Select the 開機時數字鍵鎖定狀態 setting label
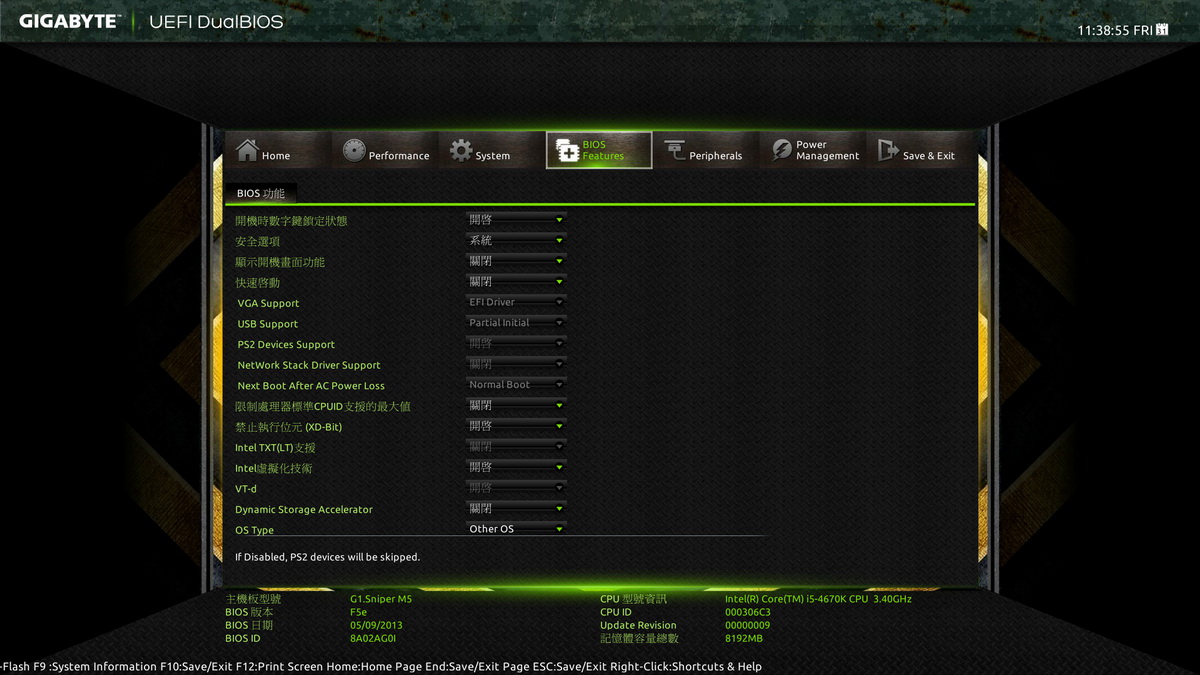This screenshot has width=1200, height=675. pos(291,221)
